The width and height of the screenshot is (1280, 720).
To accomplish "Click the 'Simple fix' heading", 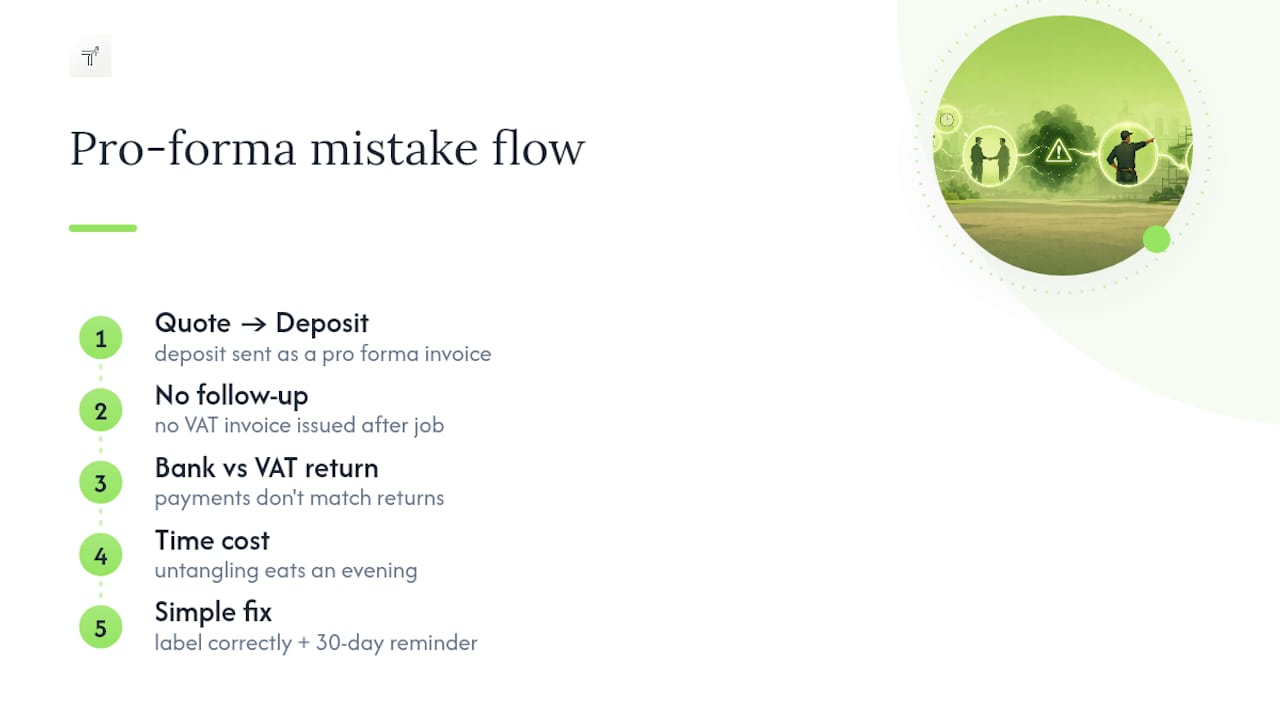I will [213, 612].
